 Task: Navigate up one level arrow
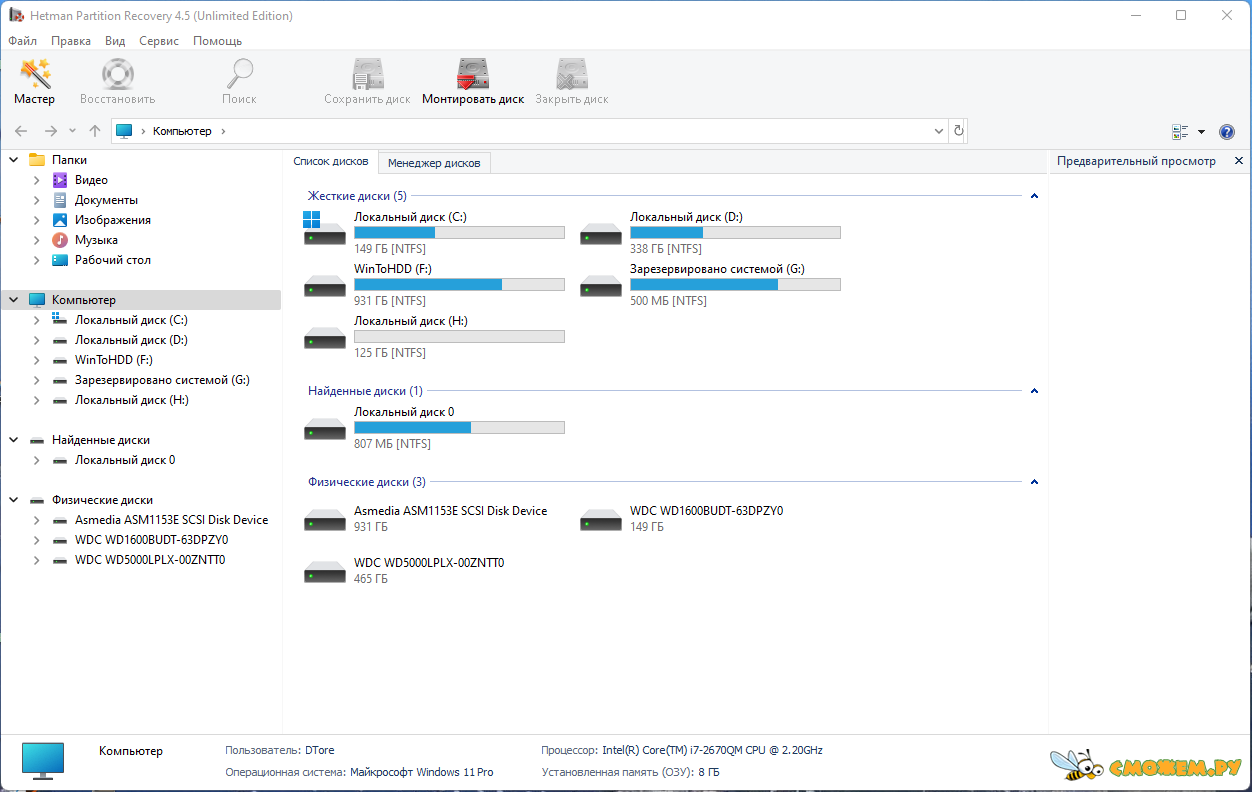(x=95, y=131)
